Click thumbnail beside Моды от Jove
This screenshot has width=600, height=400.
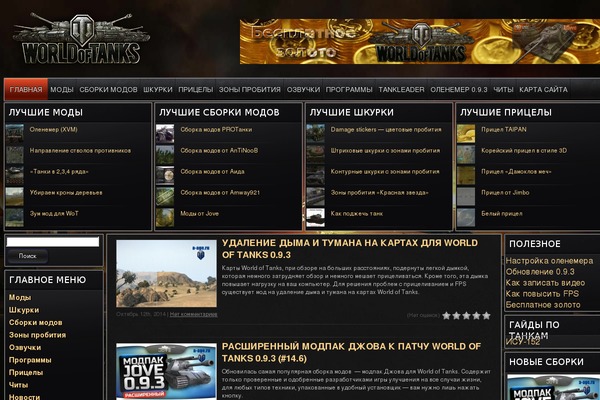[165, 217]
